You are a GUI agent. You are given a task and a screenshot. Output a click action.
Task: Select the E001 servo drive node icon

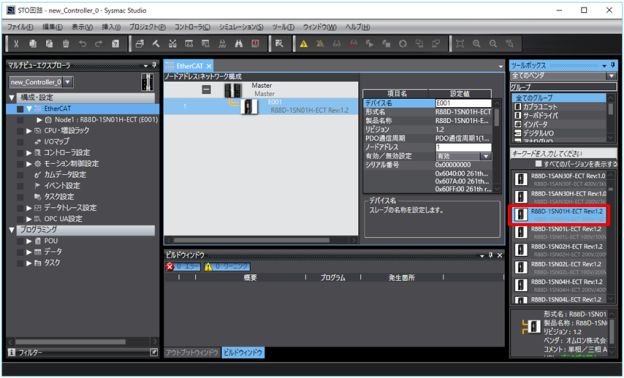click(249, 107)
